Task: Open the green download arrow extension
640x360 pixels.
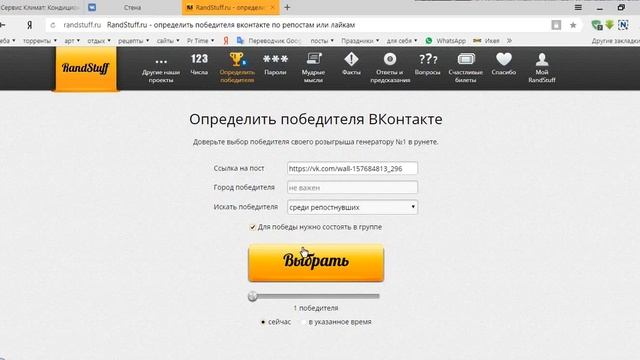Action: pos(609,25)
